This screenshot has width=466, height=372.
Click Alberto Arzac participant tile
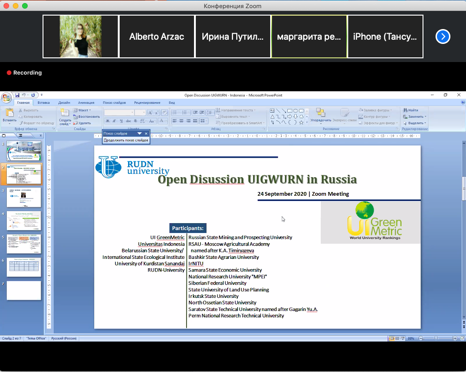point(157,37)
